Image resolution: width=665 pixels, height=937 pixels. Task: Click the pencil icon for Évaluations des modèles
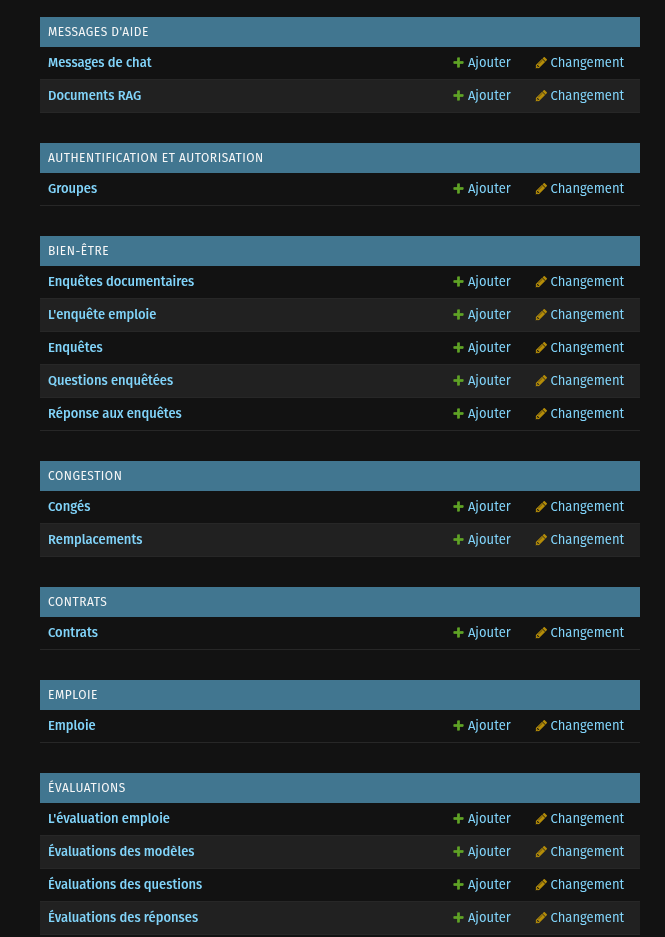(x=541, y=852)
